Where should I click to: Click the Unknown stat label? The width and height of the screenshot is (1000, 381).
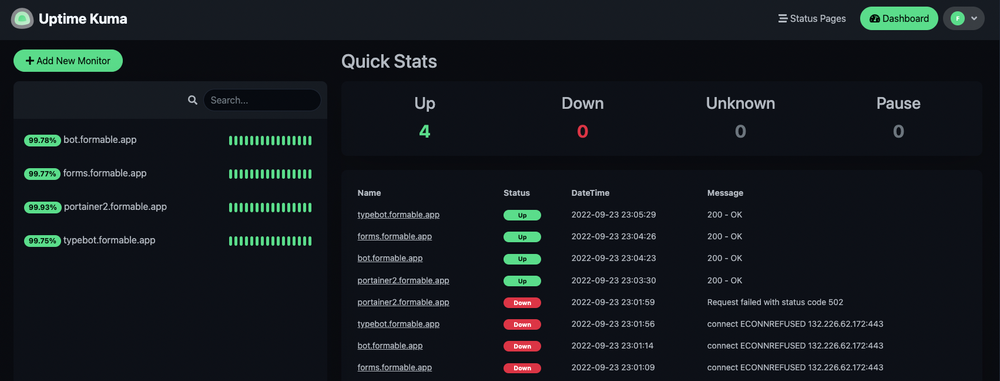[x=740, y=103]
